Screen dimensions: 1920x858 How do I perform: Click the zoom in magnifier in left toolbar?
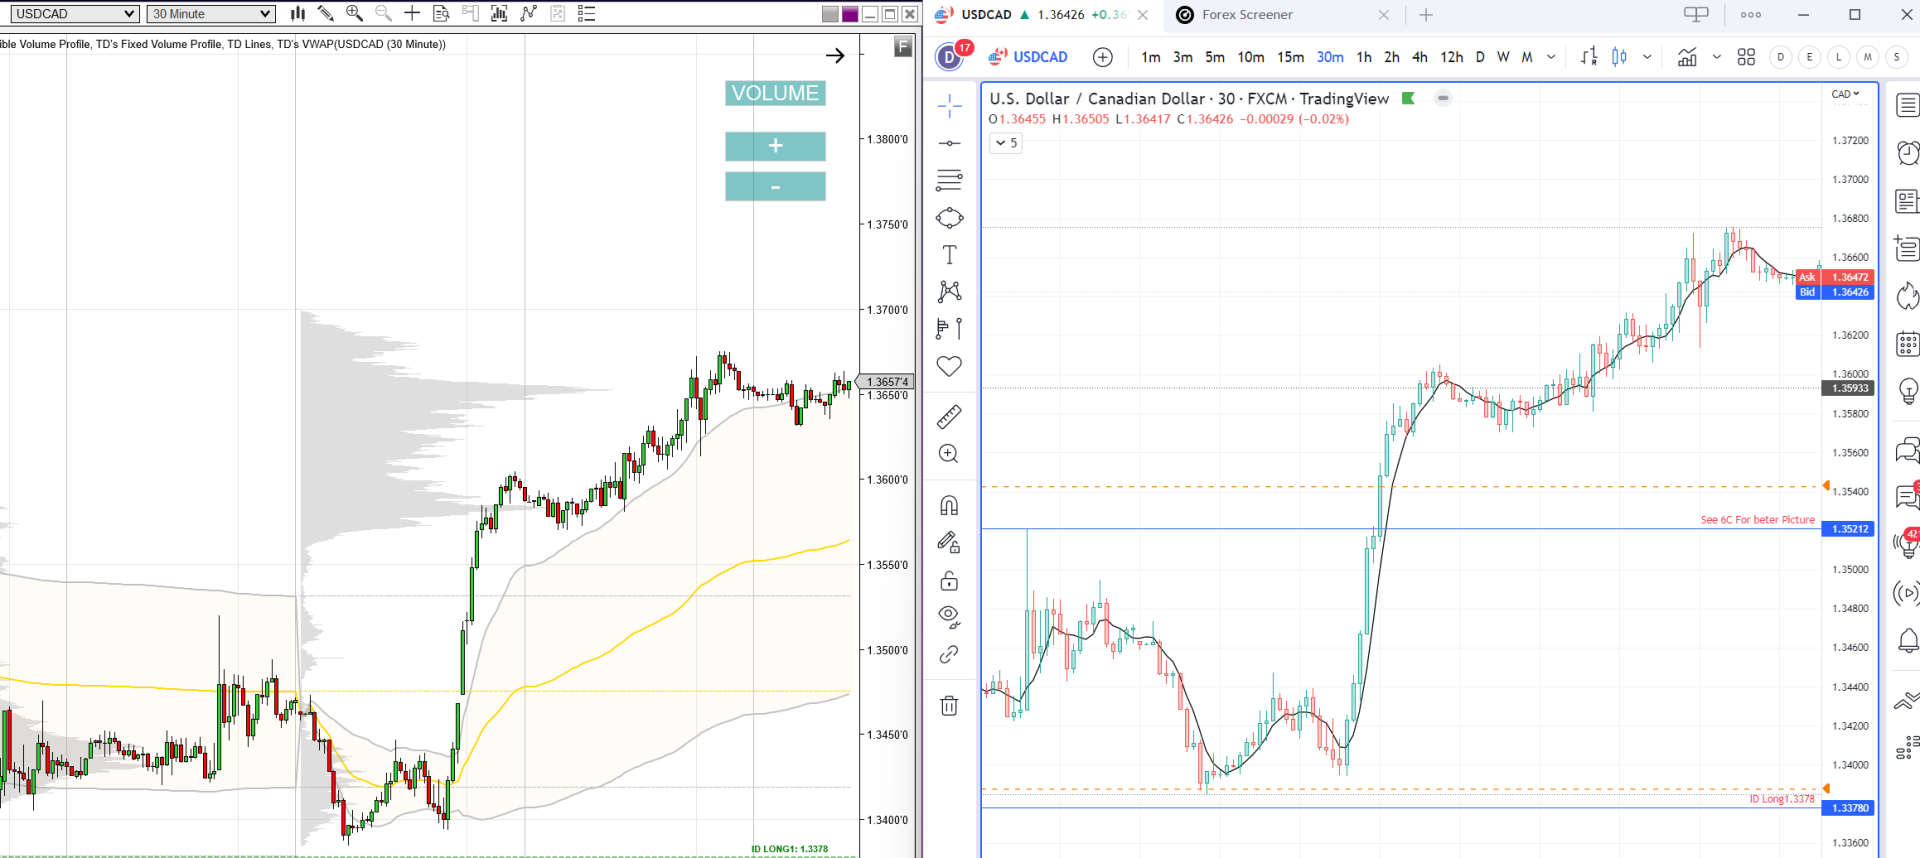point(354,14)
